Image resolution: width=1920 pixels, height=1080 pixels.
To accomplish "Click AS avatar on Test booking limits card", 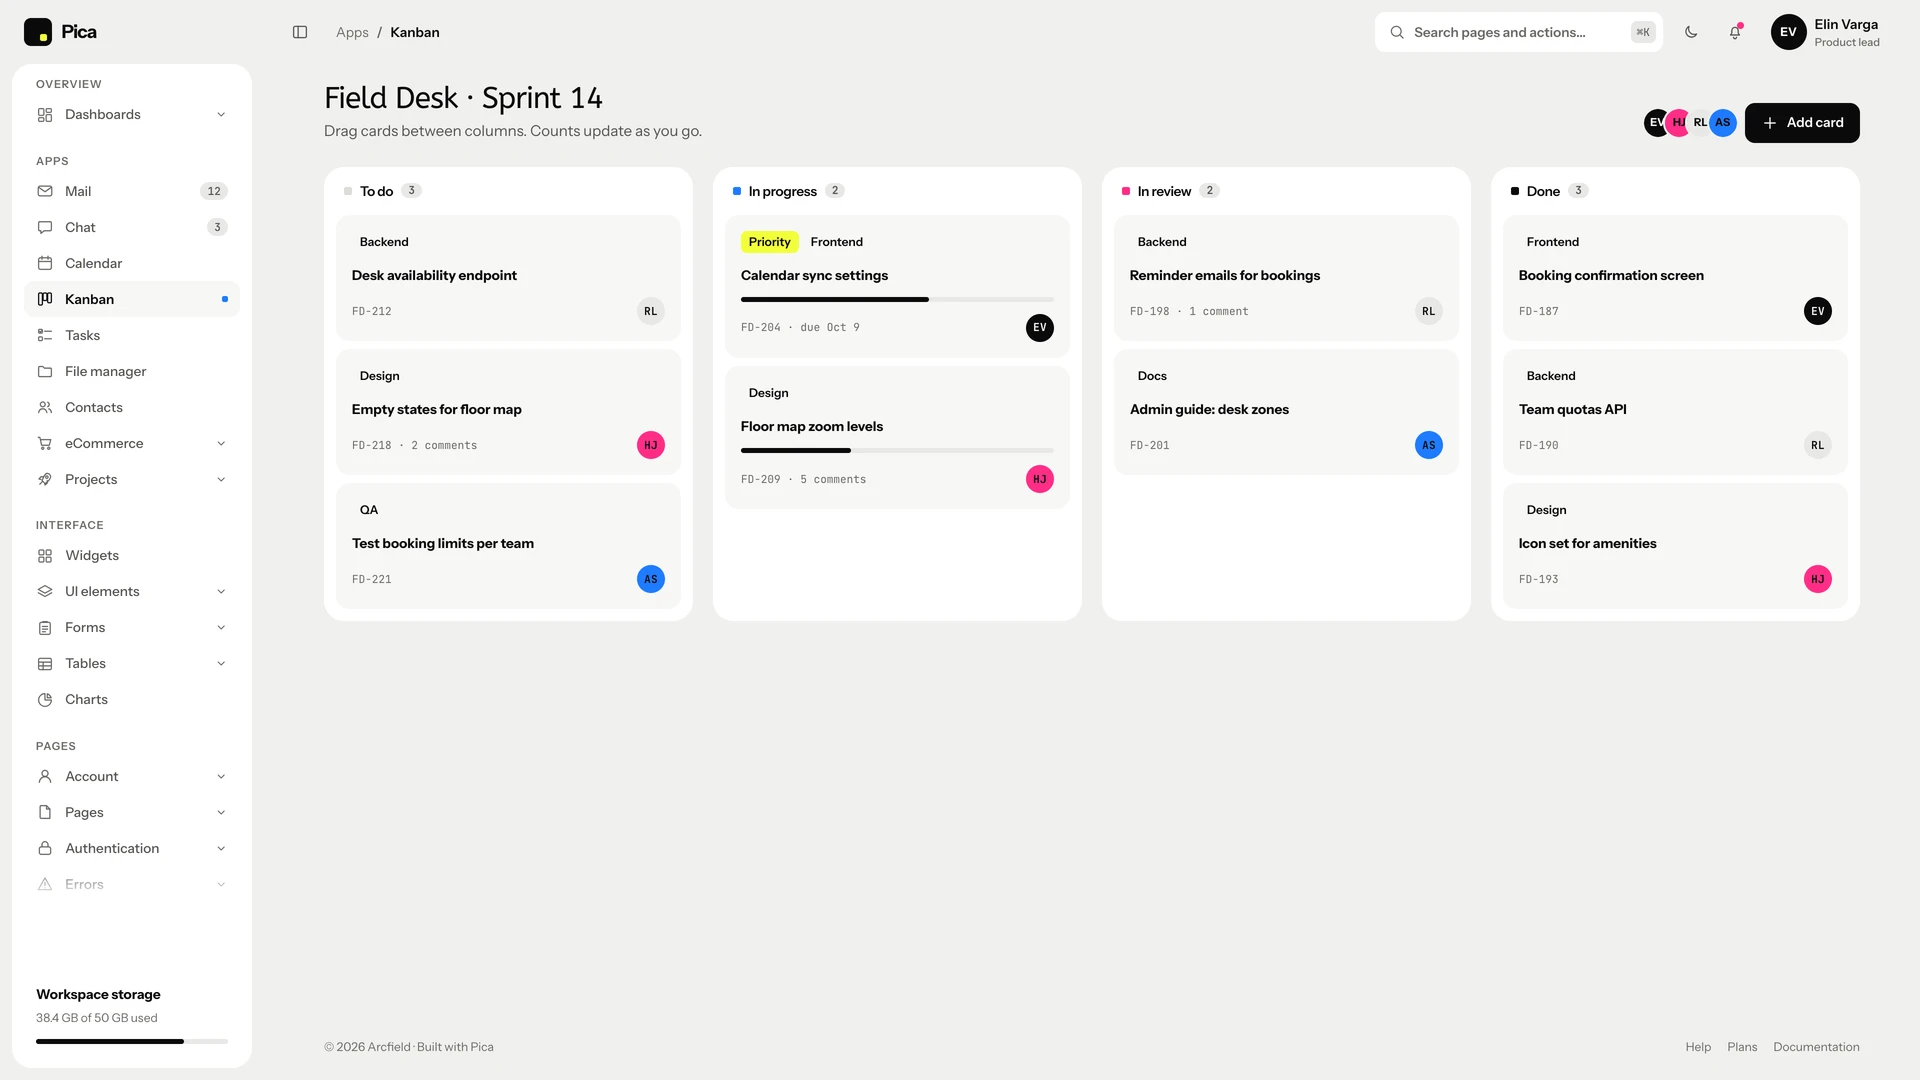I will pyautogui.click(x=651, y=579).
